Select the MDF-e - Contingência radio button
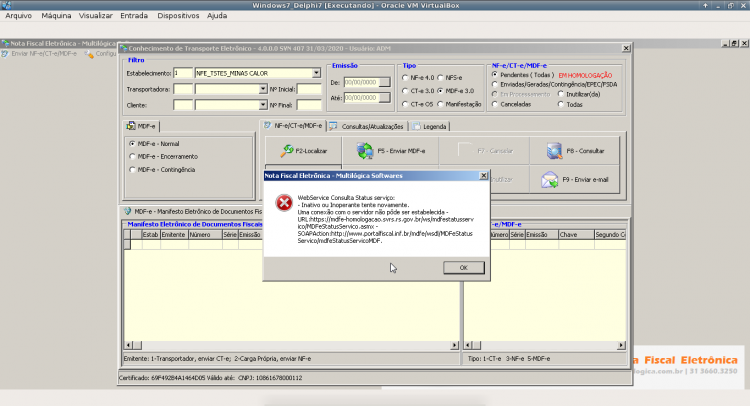The image size is (750, 406). [132, 169]
